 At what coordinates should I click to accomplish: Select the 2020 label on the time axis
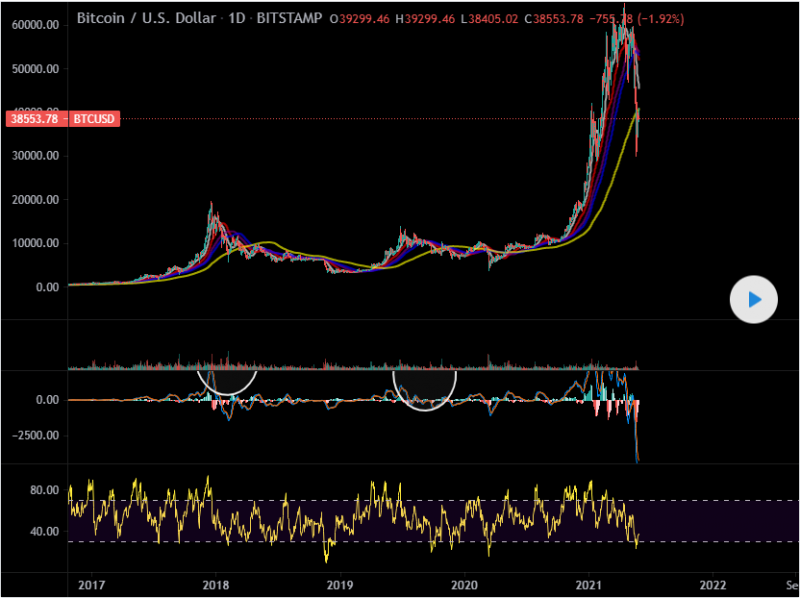pos(465,584)
